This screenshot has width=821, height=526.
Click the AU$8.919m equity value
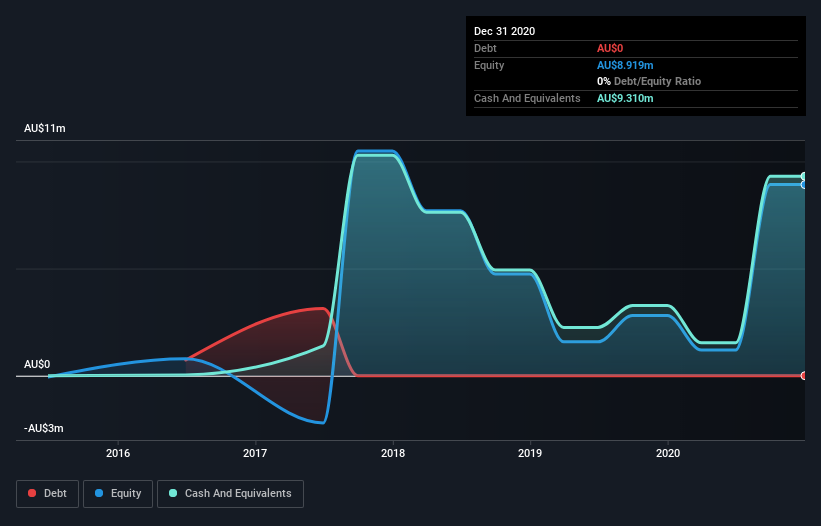click(625, 65)
